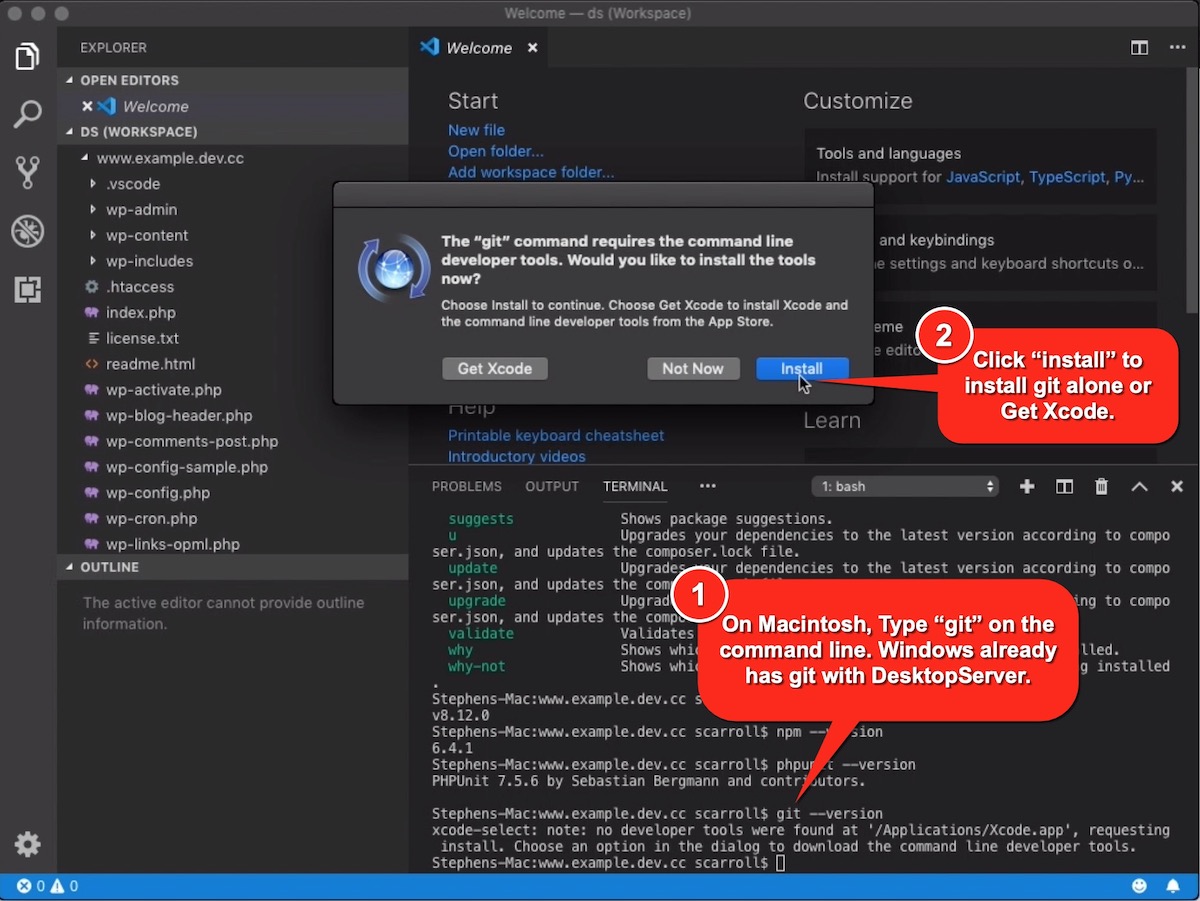Open readme.html in the explorer
The width and height of the screenshot is (1200, 901).
150,364
